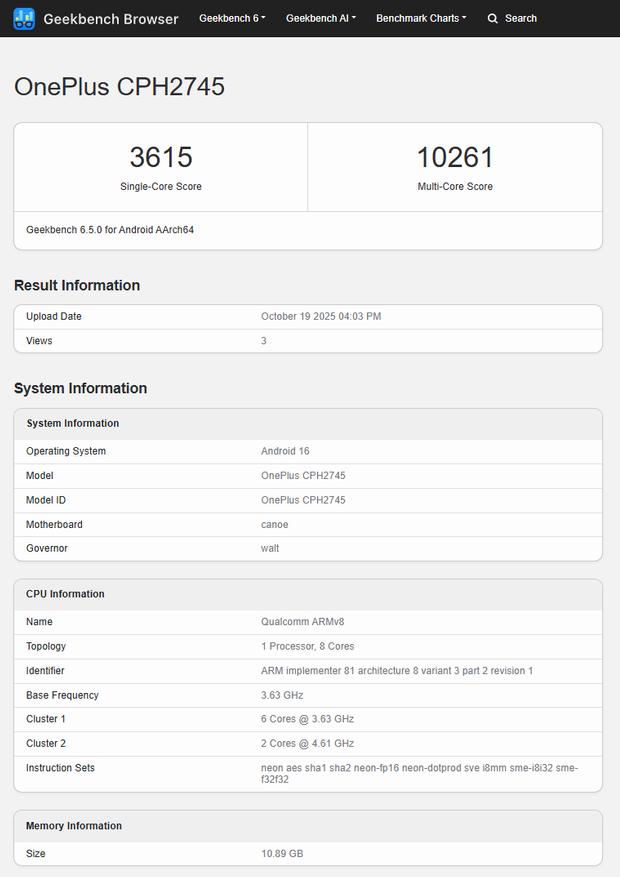Select the 3615 single-core score
This screenshot has width=620, height=877.
pyautogui.click(x=160, y=157)
